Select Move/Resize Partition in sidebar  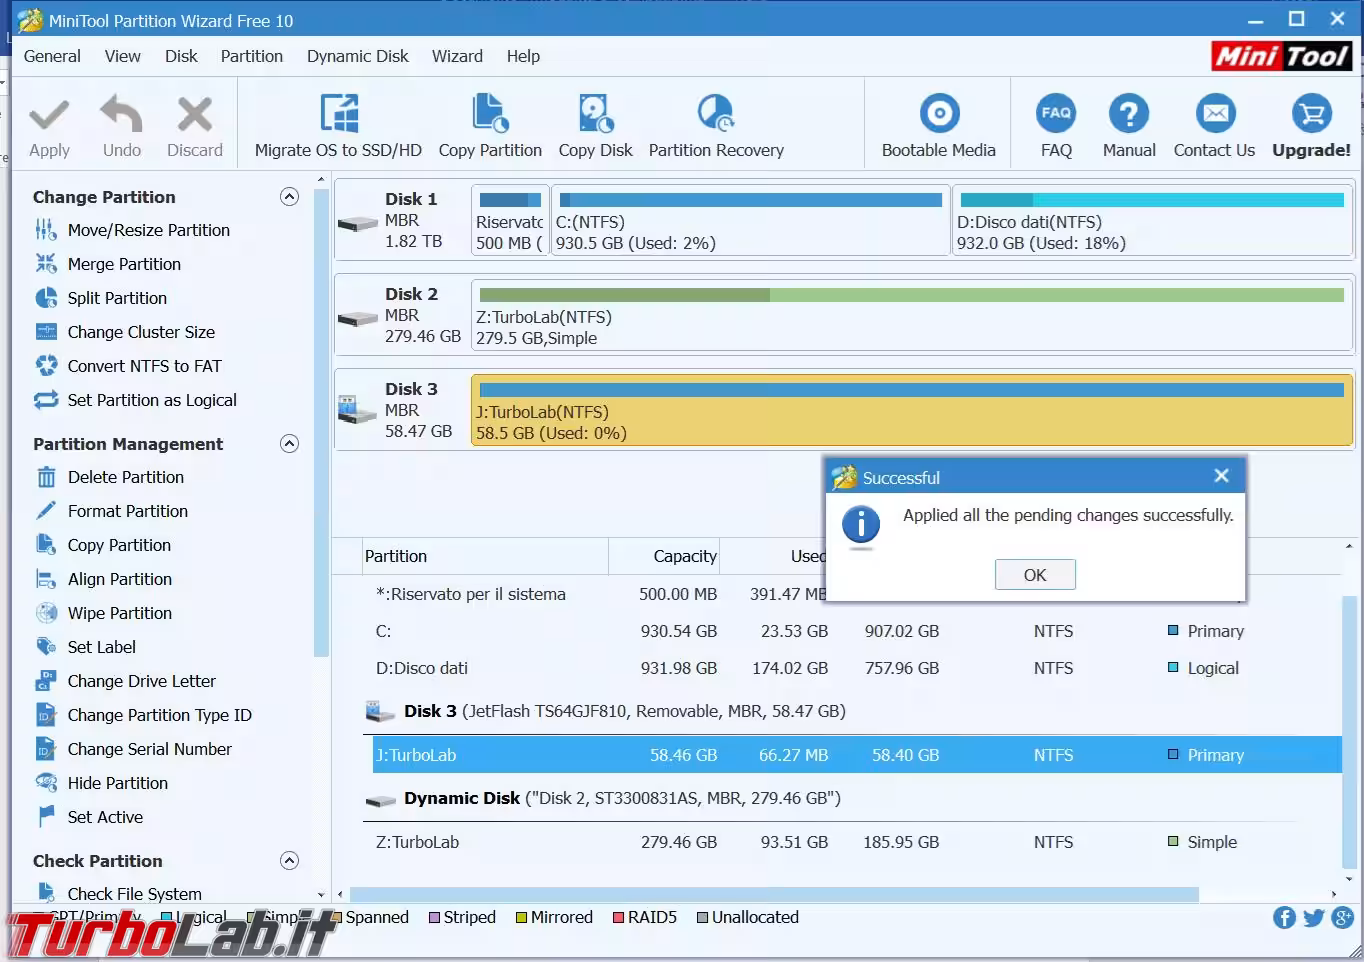tap(148, 230)
